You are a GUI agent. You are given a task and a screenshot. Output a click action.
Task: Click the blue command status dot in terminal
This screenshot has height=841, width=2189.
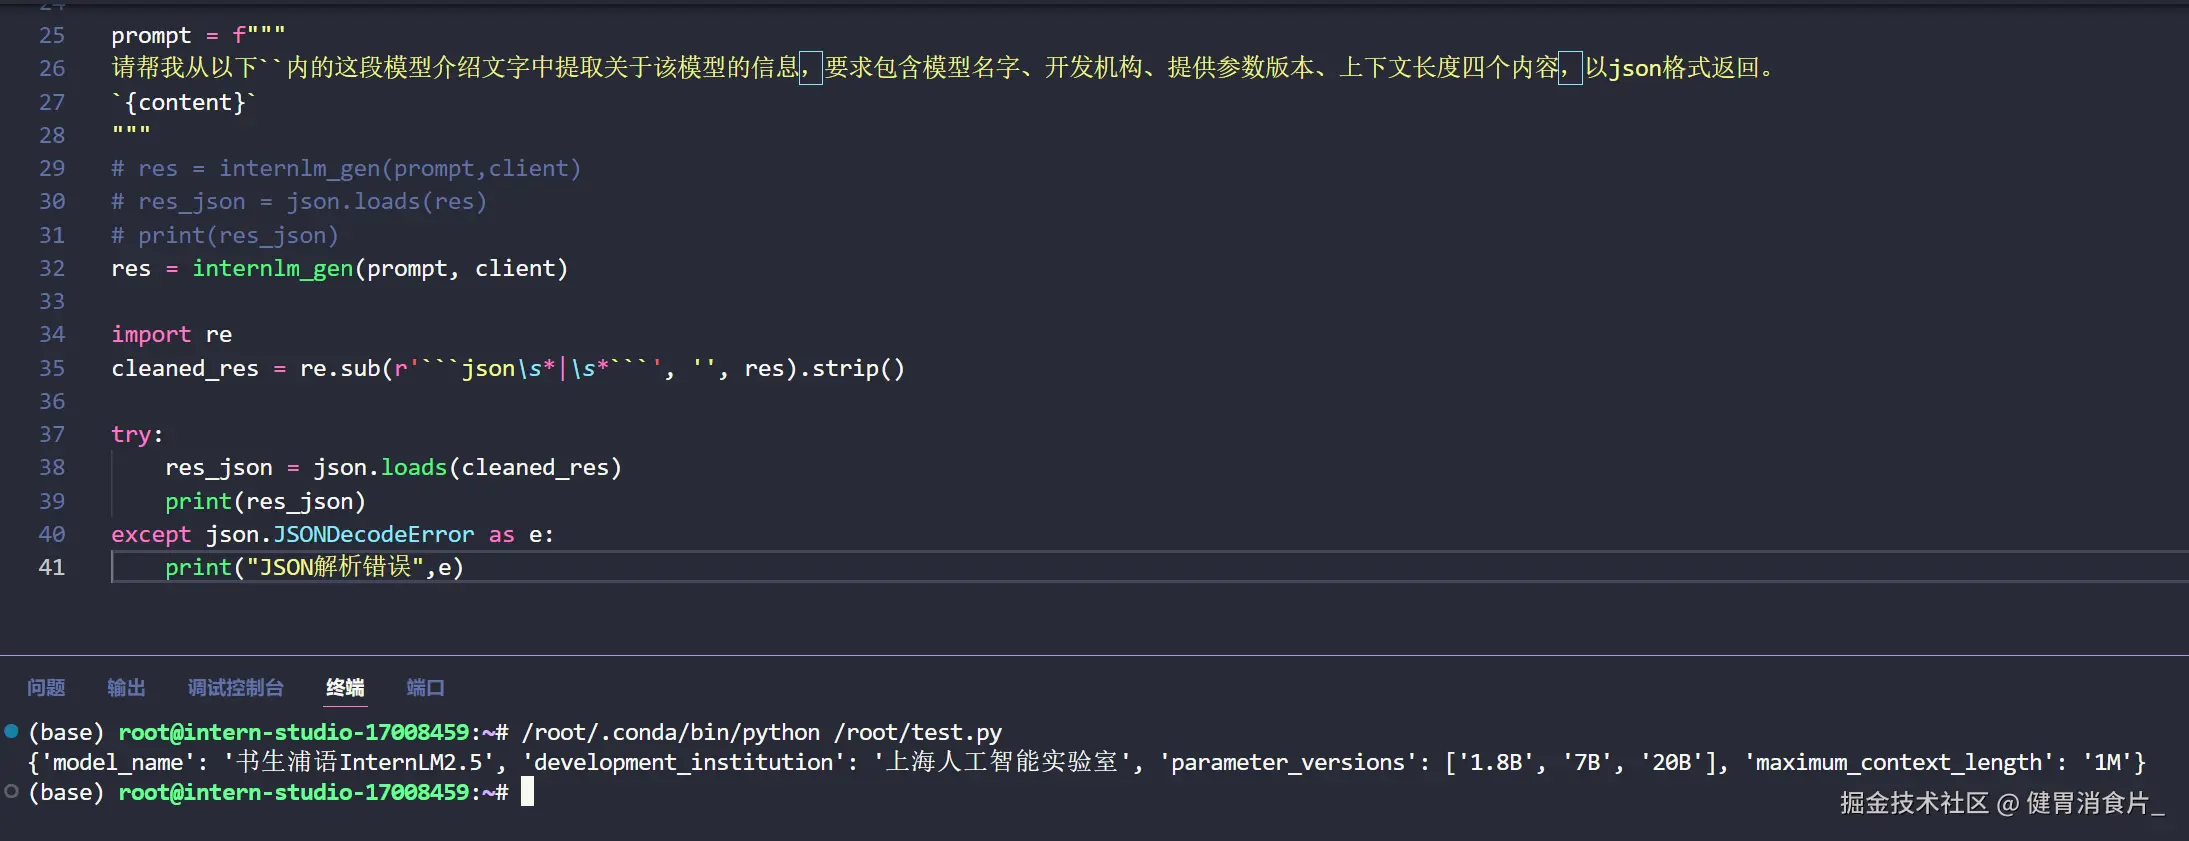11,731
